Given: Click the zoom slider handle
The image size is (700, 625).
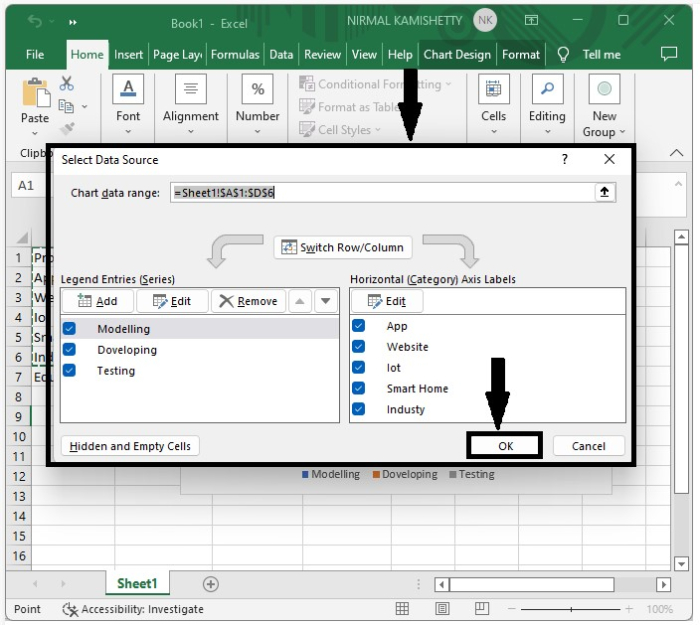Looking at the screenshot, I should point(571,609).
